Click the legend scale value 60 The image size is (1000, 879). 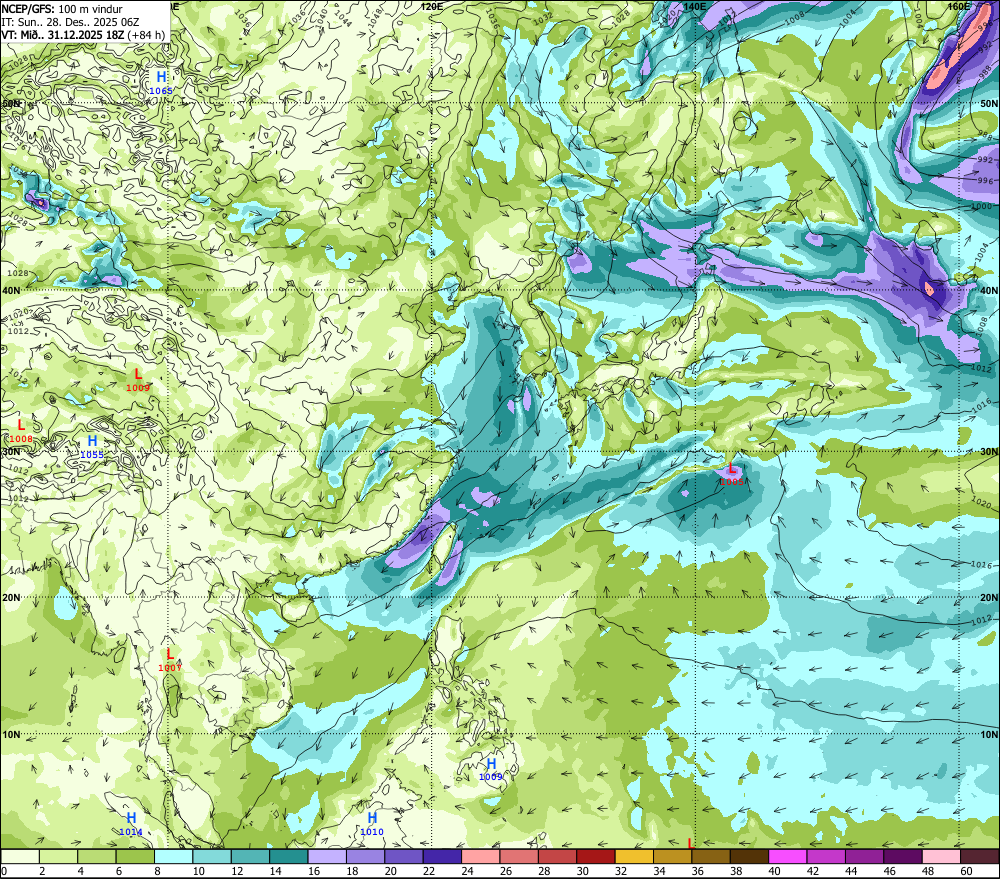(x=966, y=871)
